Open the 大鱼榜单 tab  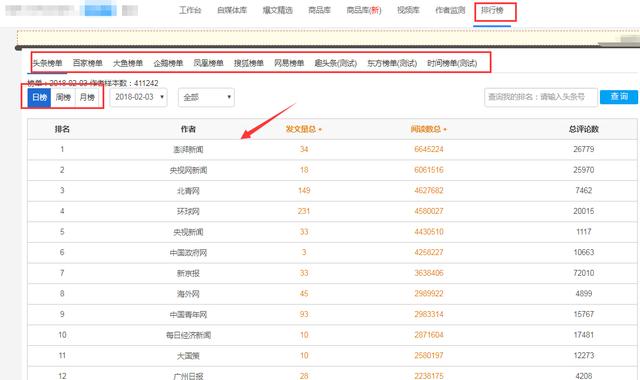point(128,63)
